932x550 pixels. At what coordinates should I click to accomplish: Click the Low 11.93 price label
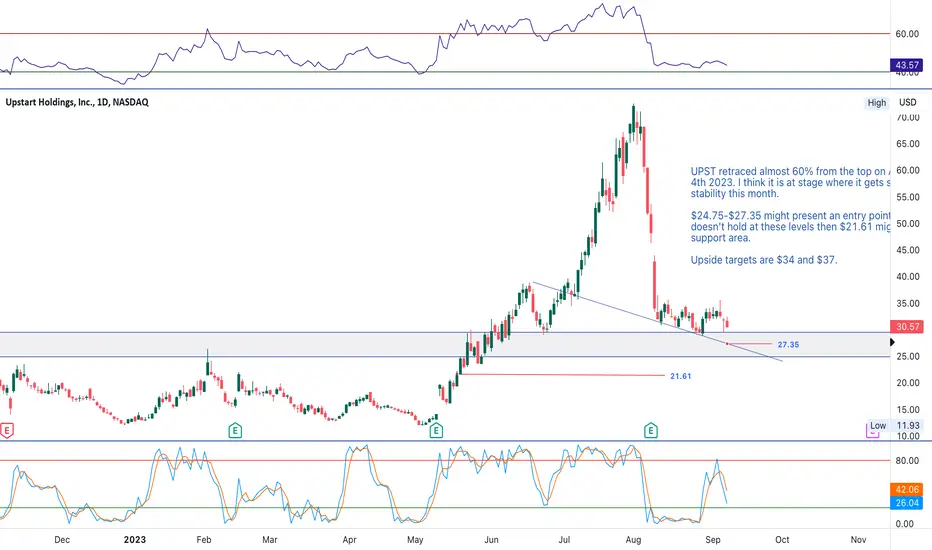tap(895, 426)
